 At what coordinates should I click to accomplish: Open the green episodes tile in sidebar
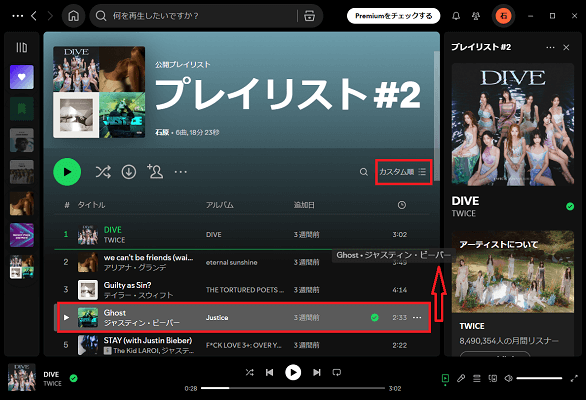click(x=22, y=108)
